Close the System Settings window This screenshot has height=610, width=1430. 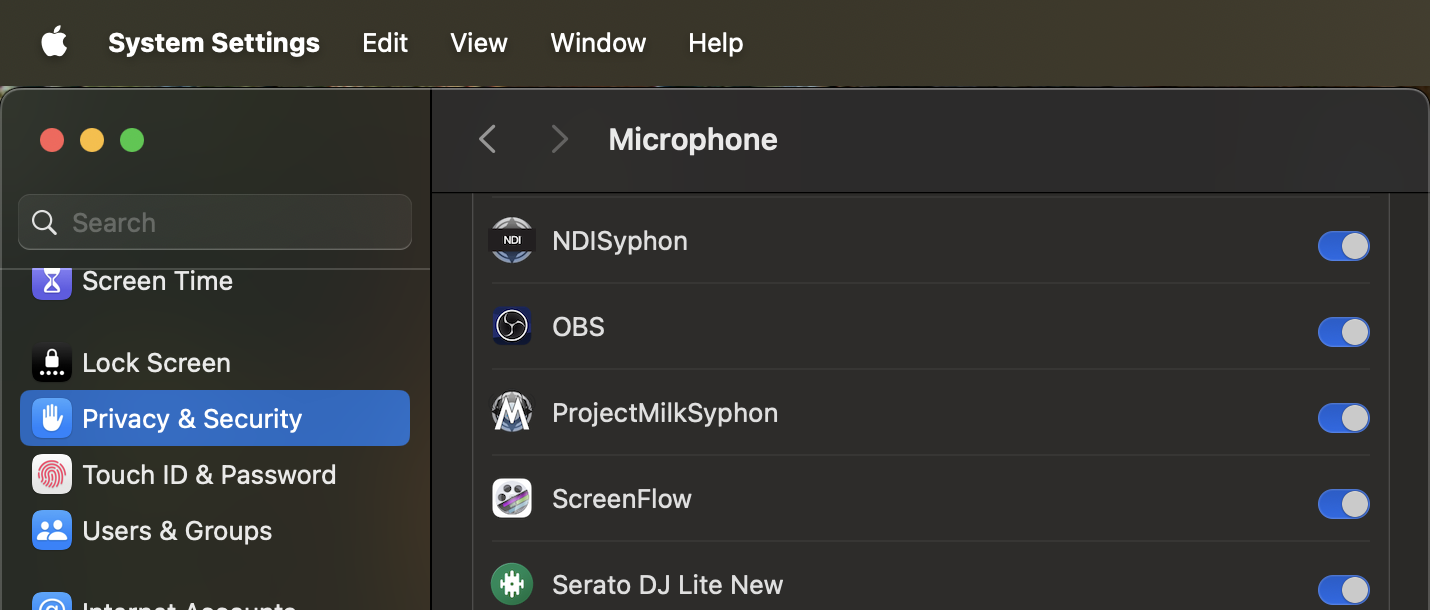point(52,140)
